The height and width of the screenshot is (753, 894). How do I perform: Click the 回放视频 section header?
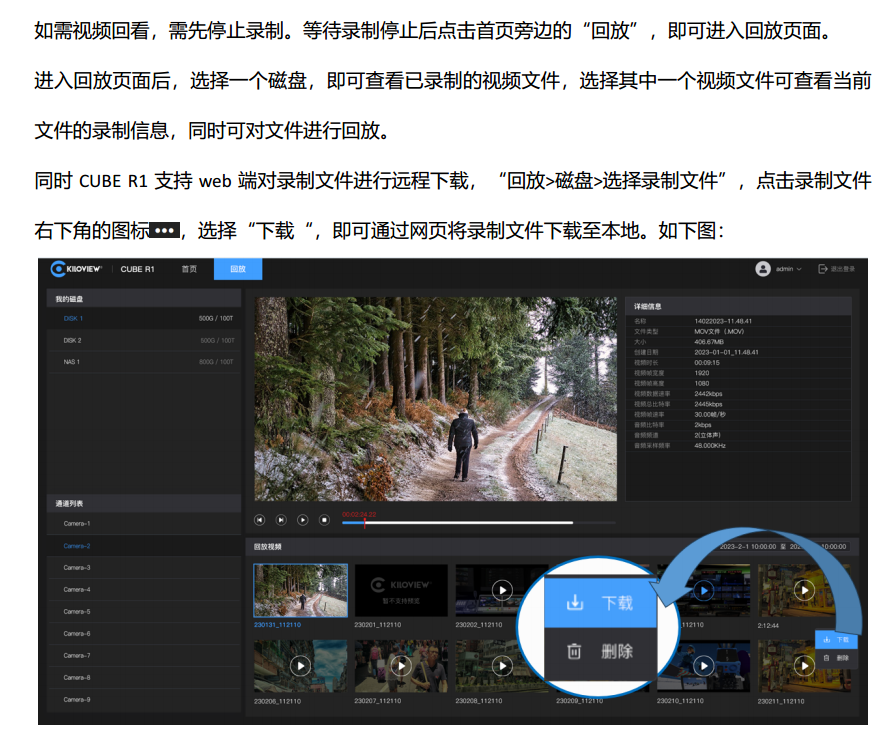pos(268,547)
